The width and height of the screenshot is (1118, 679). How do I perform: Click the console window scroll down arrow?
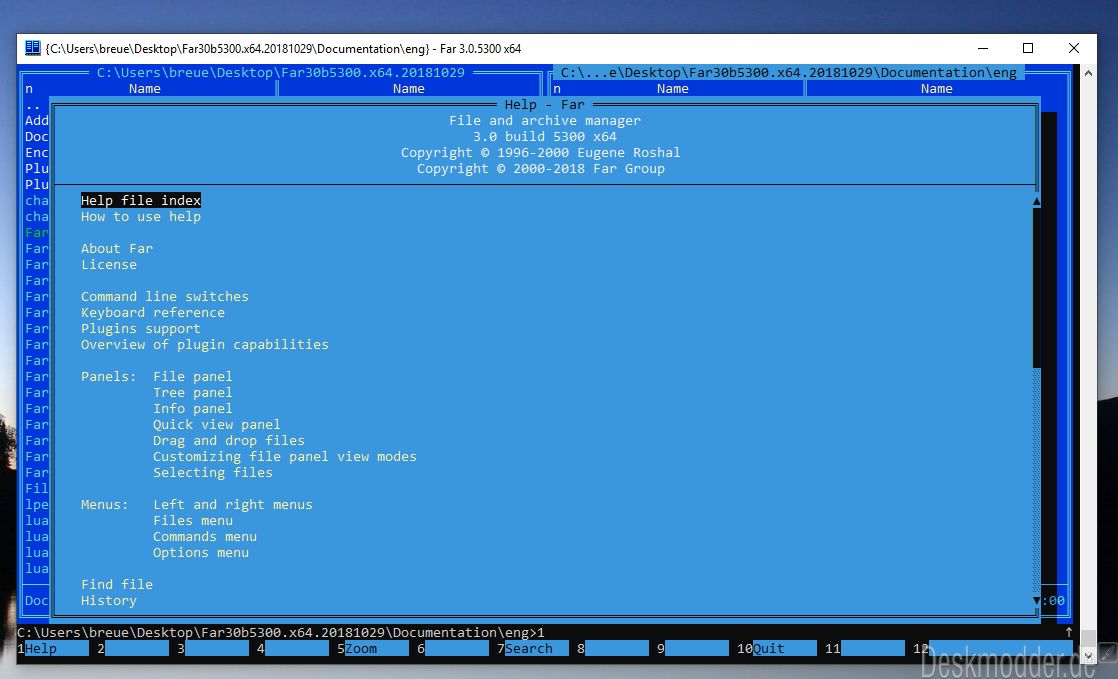(1088, 655)
